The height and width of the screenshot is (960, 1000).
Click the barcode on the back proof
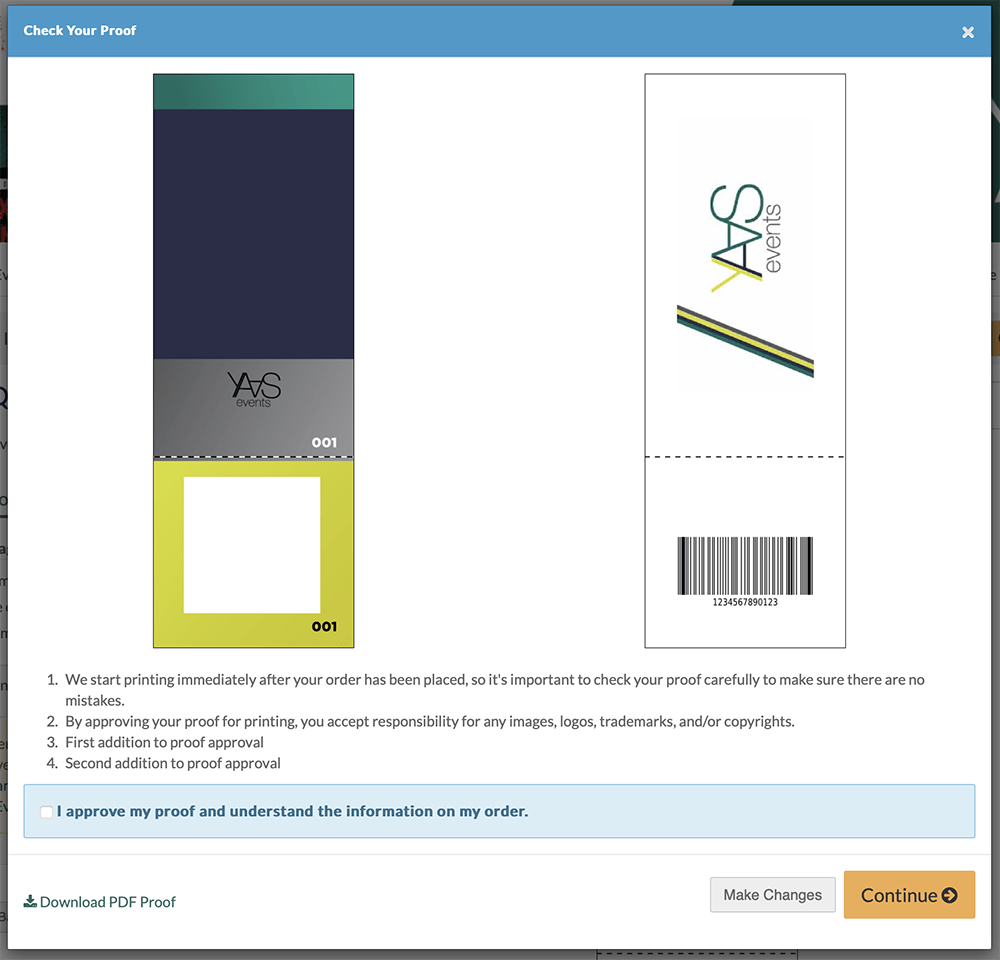pos(745,565)
